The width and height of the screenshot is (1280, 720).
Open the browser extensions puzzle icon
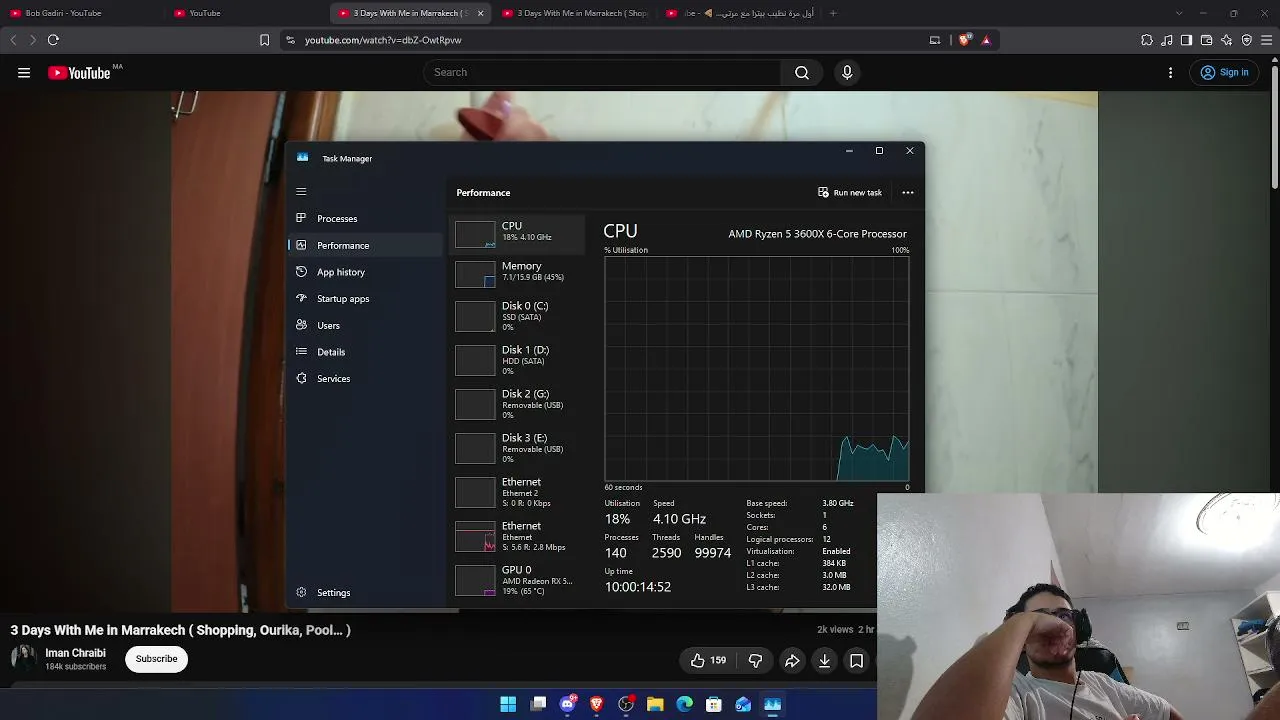(x=1147, y=40)
